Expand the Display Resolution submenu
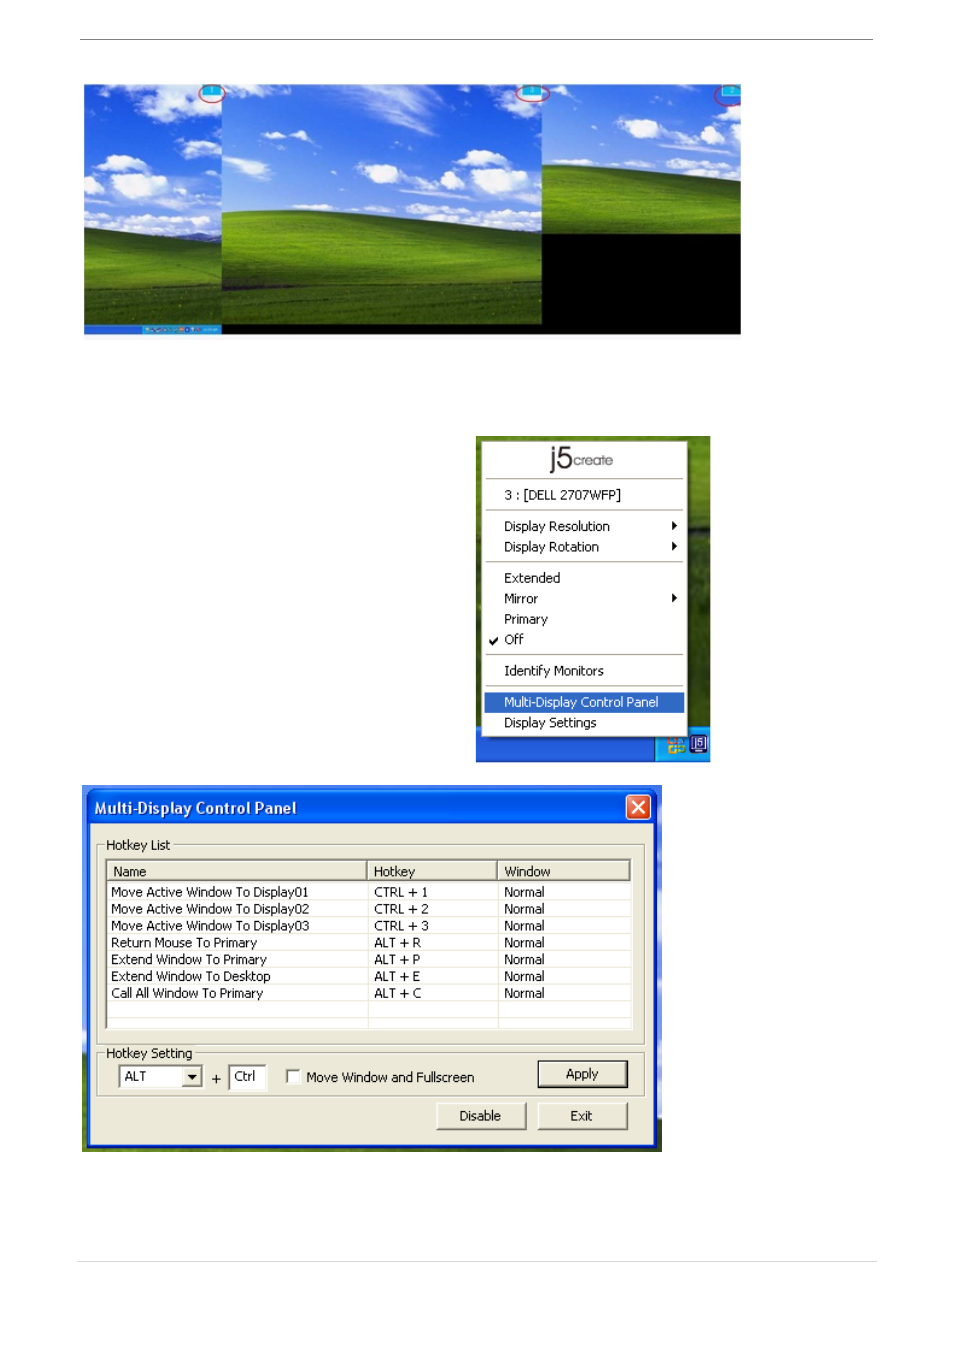Viewport: 954px width, 1350px height. click(x=584, y=526)
